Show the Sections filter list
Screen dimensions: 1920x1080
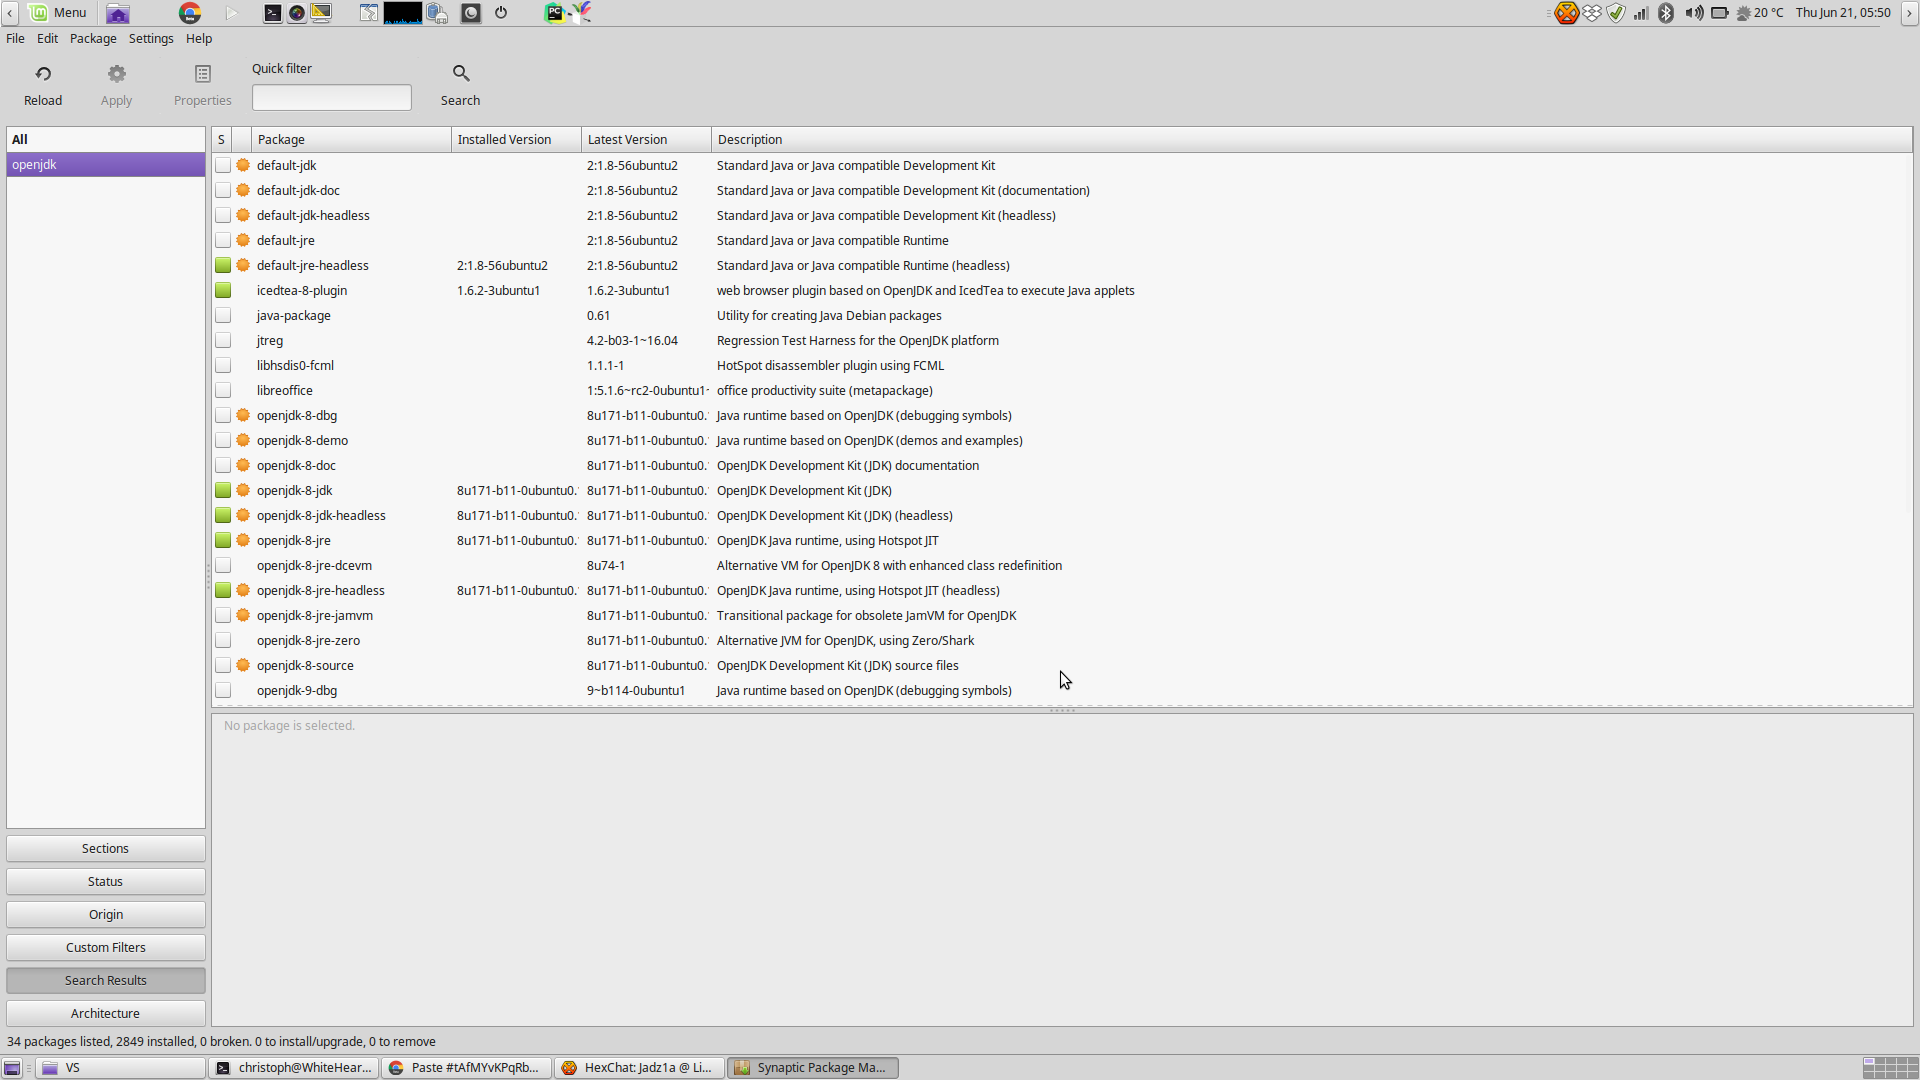(106, 848)
